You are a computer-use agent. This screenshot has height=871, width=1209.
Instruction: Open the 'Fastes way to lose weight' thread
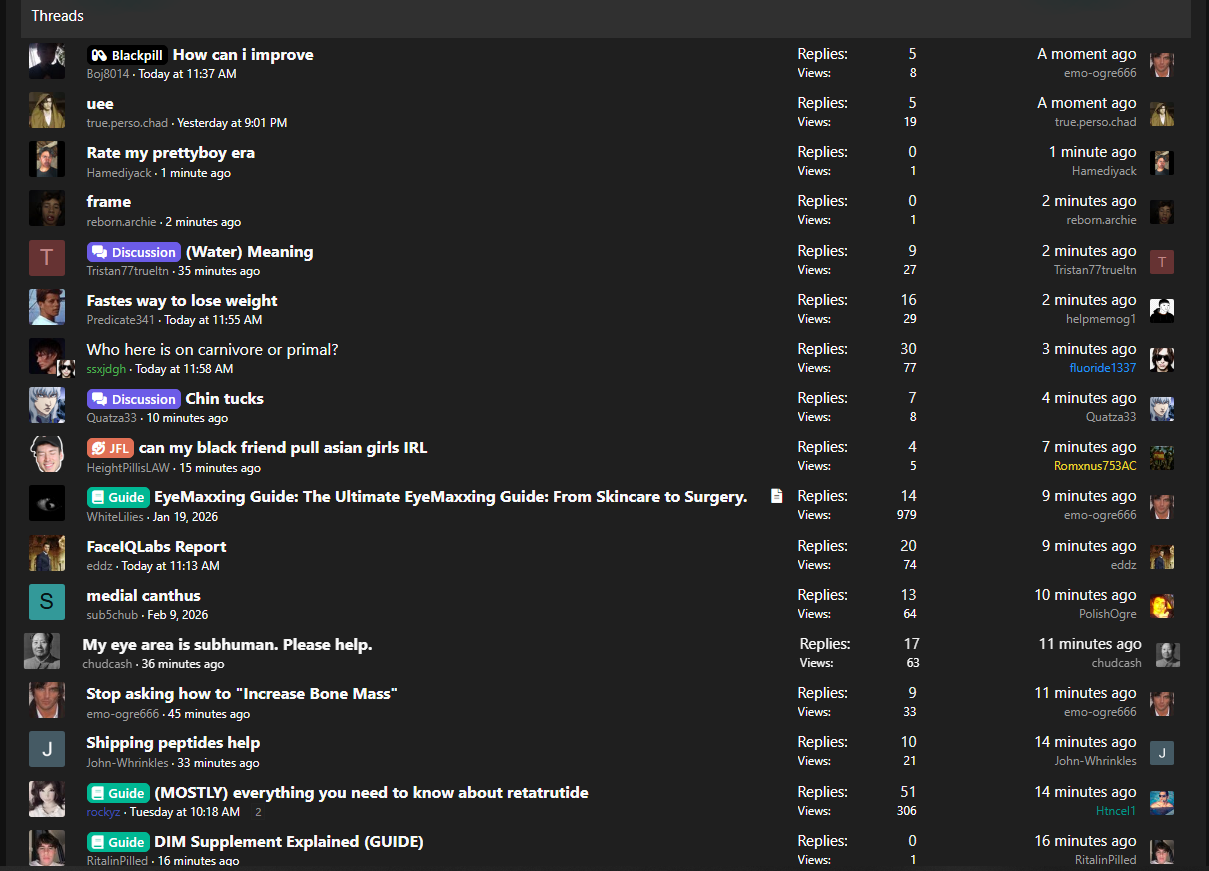pos(182,301)
